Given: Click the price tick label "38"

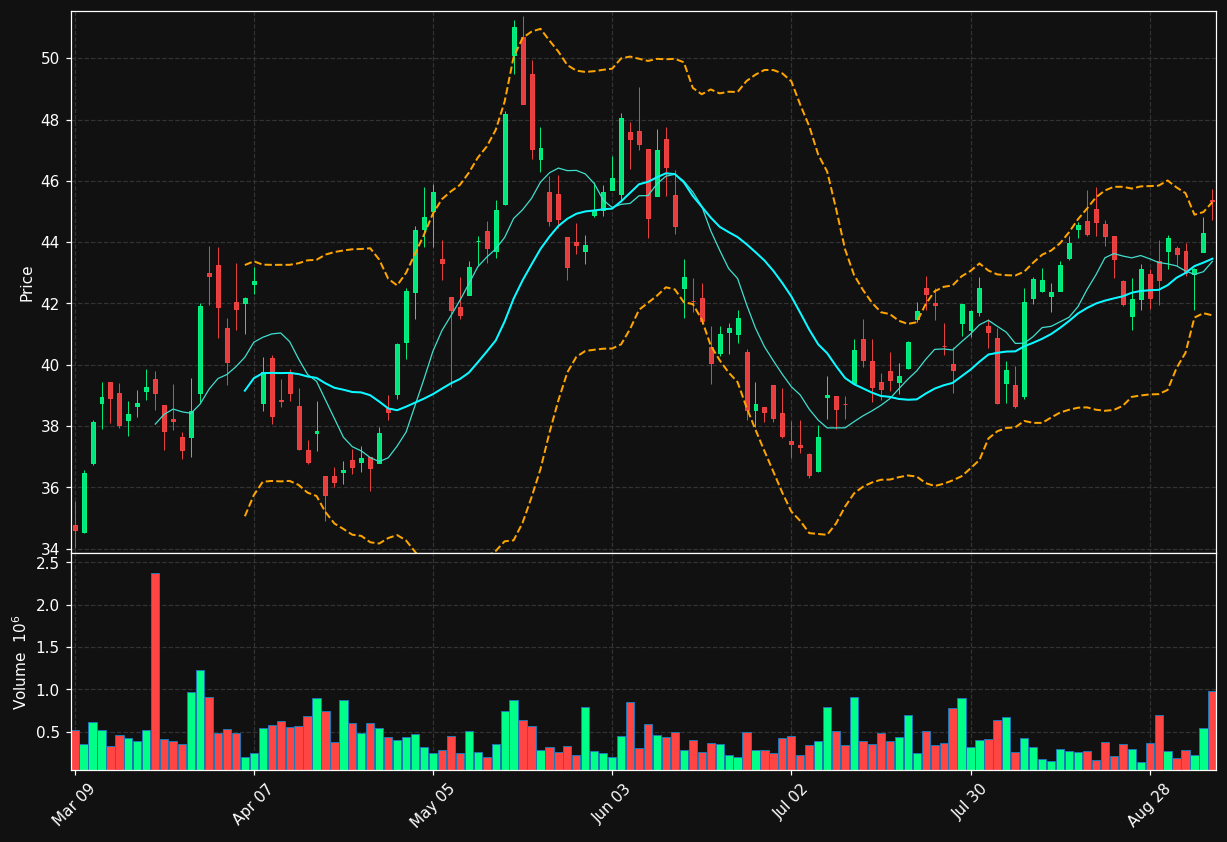Looking at the screenshot, I should pyautogui.click(x=52, y=427).
